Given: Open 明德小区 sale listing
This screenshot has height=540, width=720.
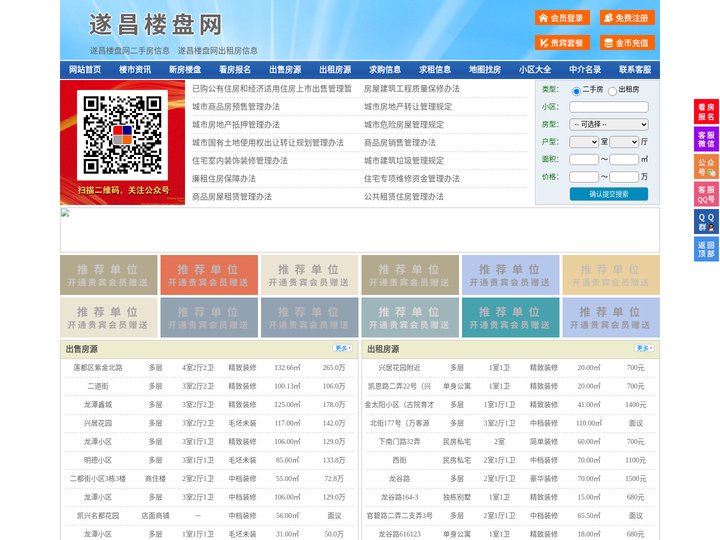Looking at the screenshot, I should pyautogui.click(x=98, y=460).
